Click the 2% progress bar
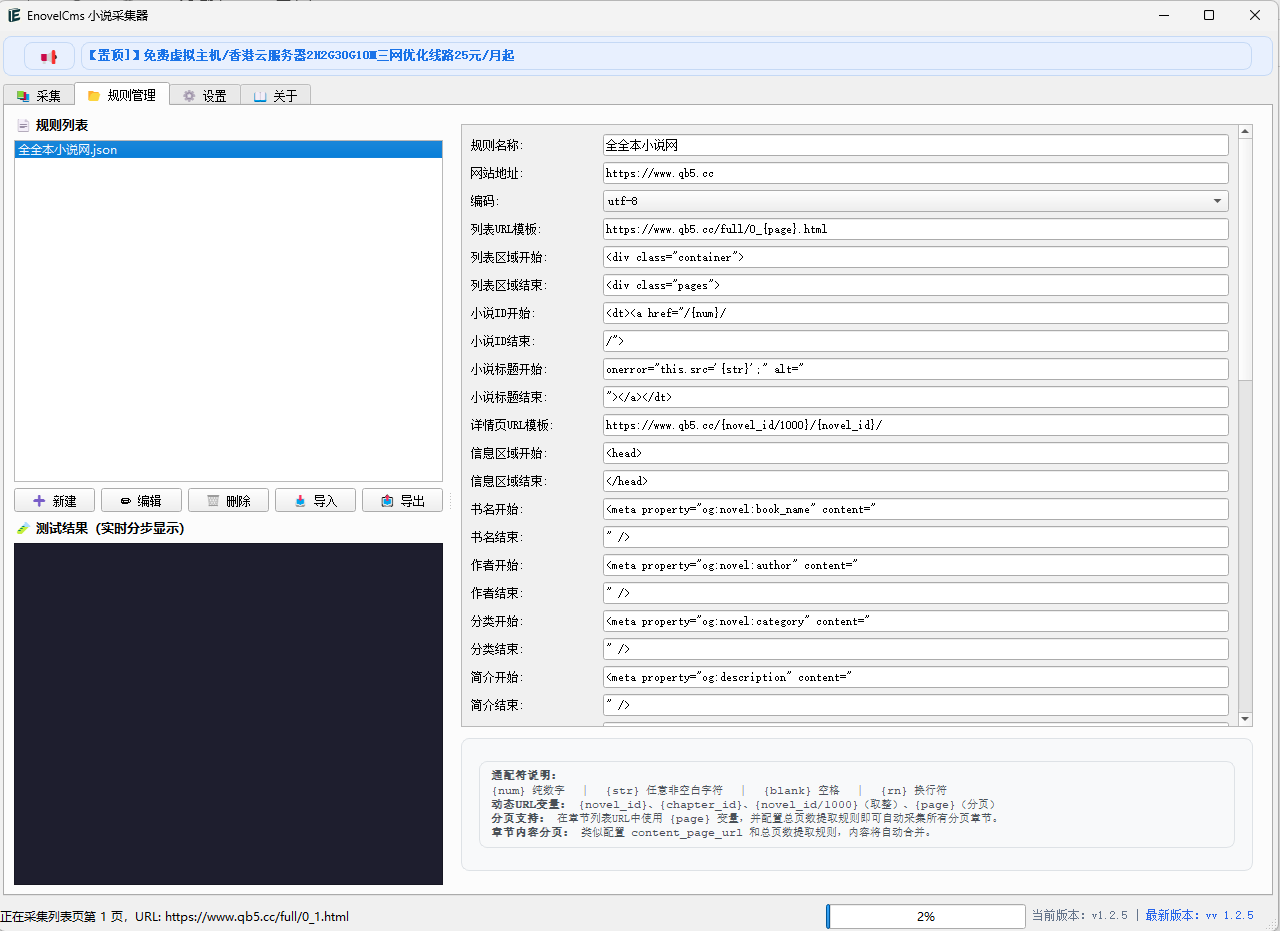The height and width of the screenshot is (931, 1280). tap(925, 916)
